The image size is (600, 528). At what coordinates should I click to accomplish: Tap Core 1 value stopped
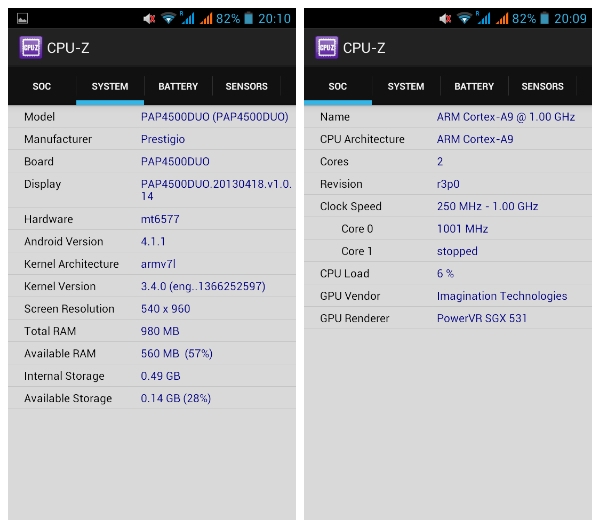[457, 251]
